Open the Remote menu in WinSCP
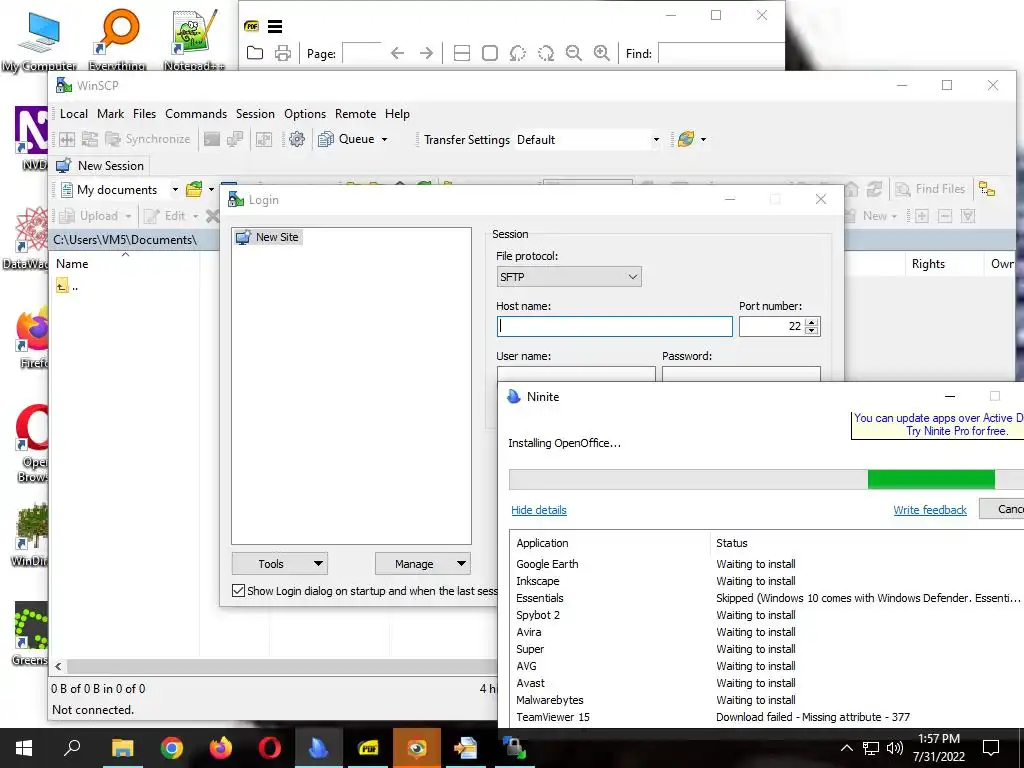Image resolution: width=1024 pixels, height=768 pixels. pyautogui.click(x=355, y=114)
